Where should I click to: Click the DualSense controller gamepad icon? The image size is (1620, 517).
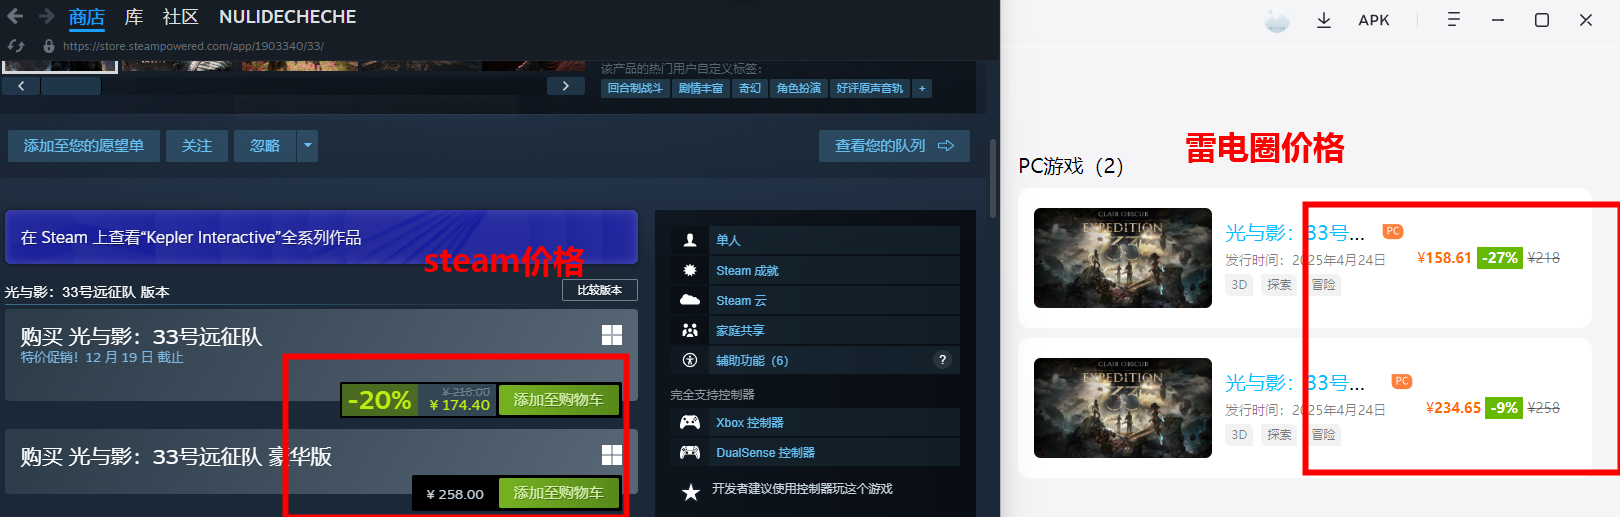point(690,452)
